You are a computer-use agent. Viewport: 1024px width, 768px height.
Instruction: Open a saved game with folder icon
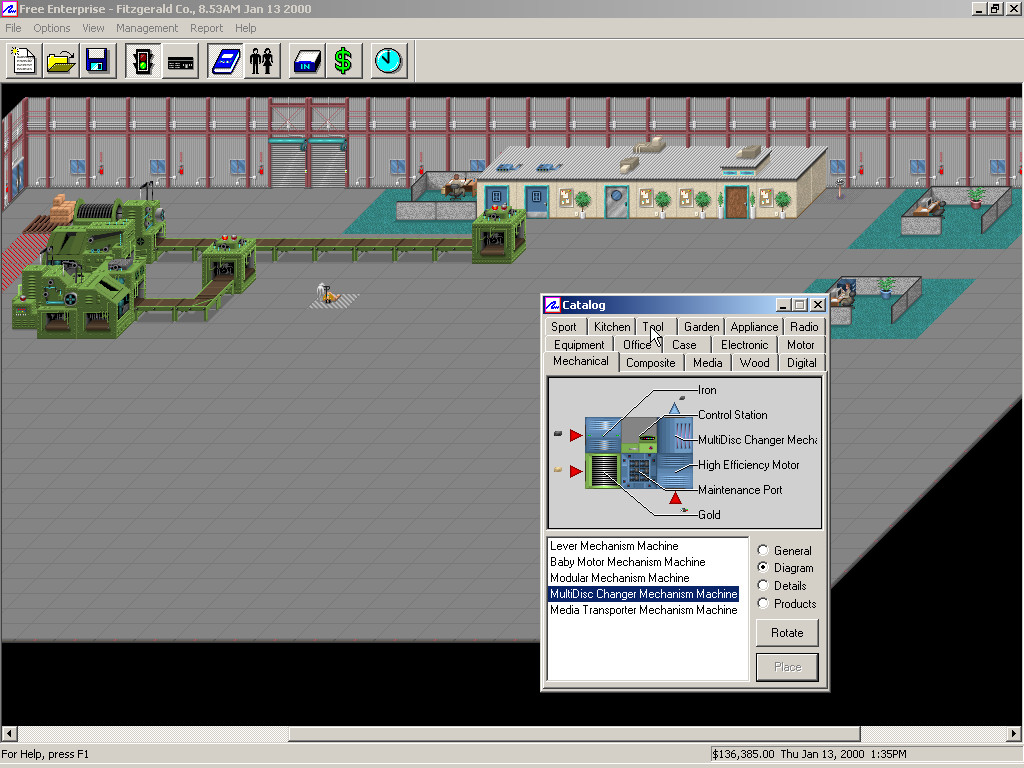60,62
